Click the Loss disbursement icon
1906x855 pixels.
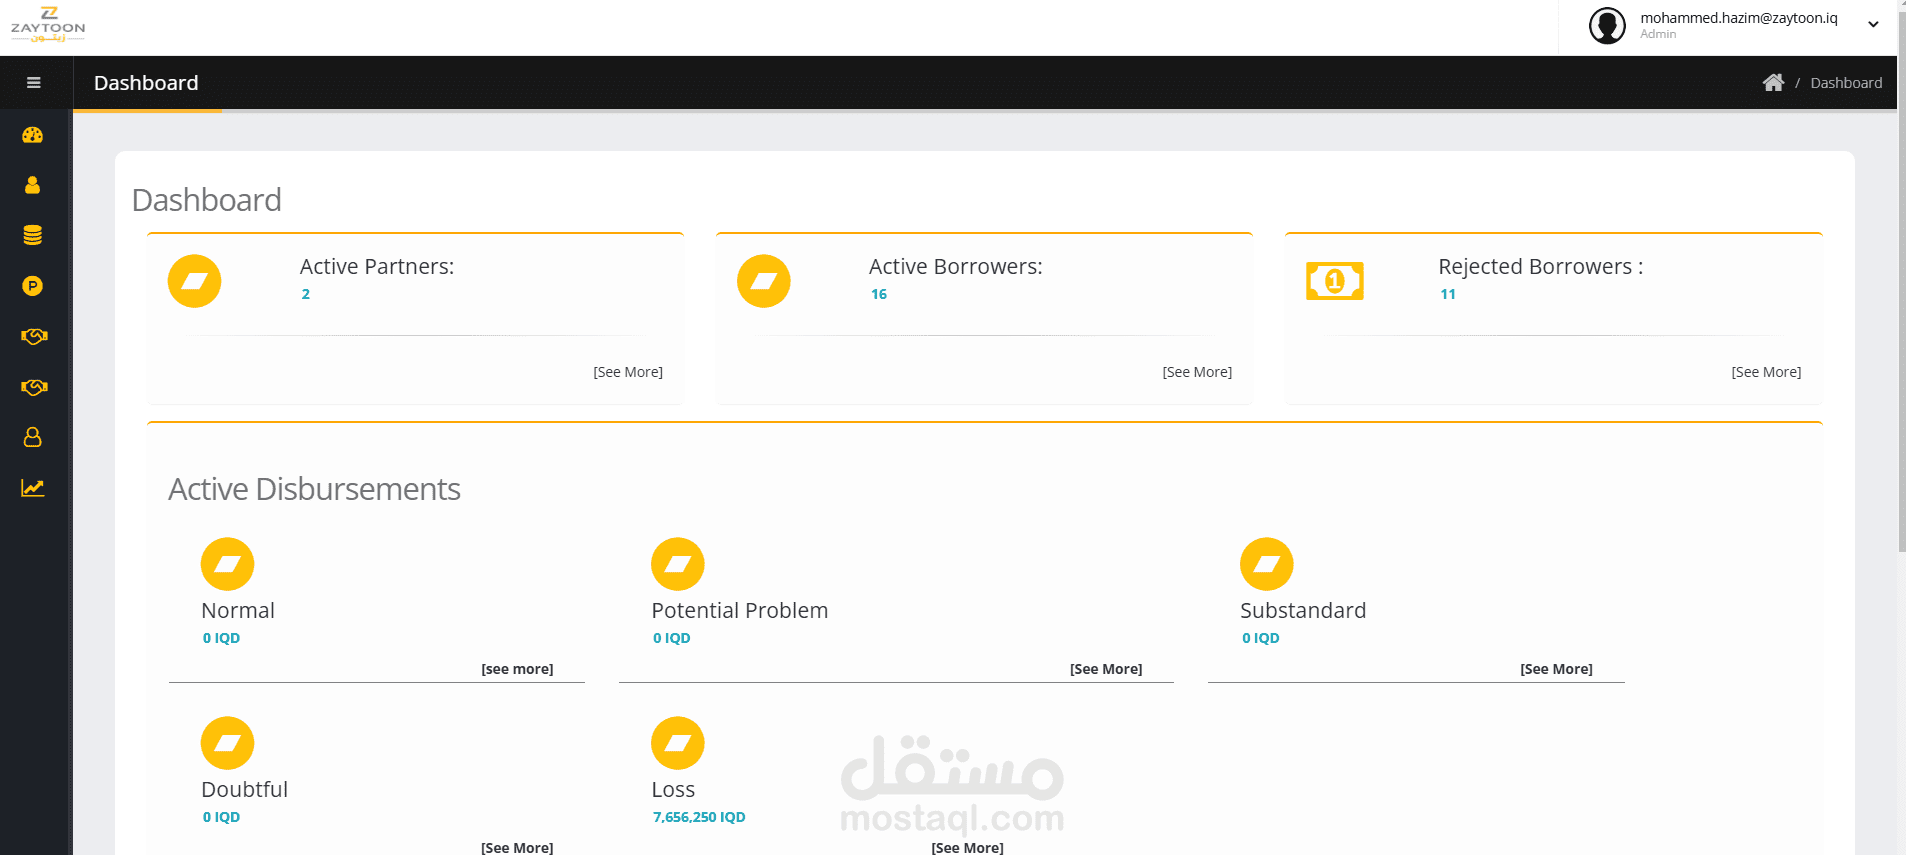tap(678, 743)
